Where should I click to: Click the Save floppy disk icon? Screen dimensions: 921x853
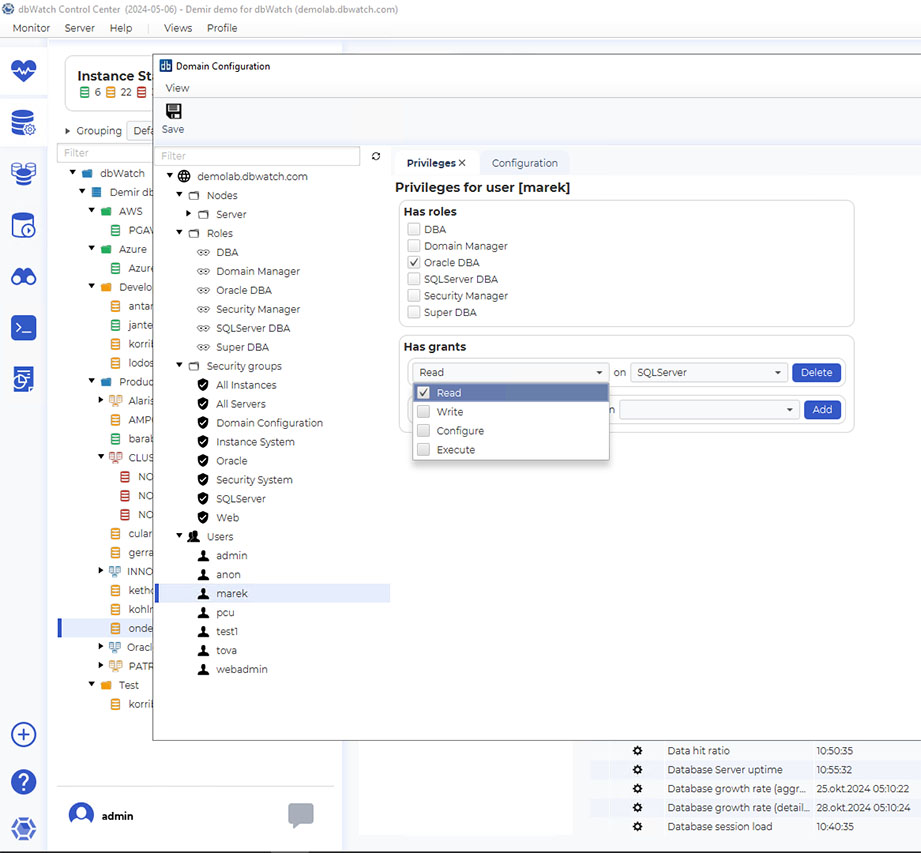(x=173, y=111)
